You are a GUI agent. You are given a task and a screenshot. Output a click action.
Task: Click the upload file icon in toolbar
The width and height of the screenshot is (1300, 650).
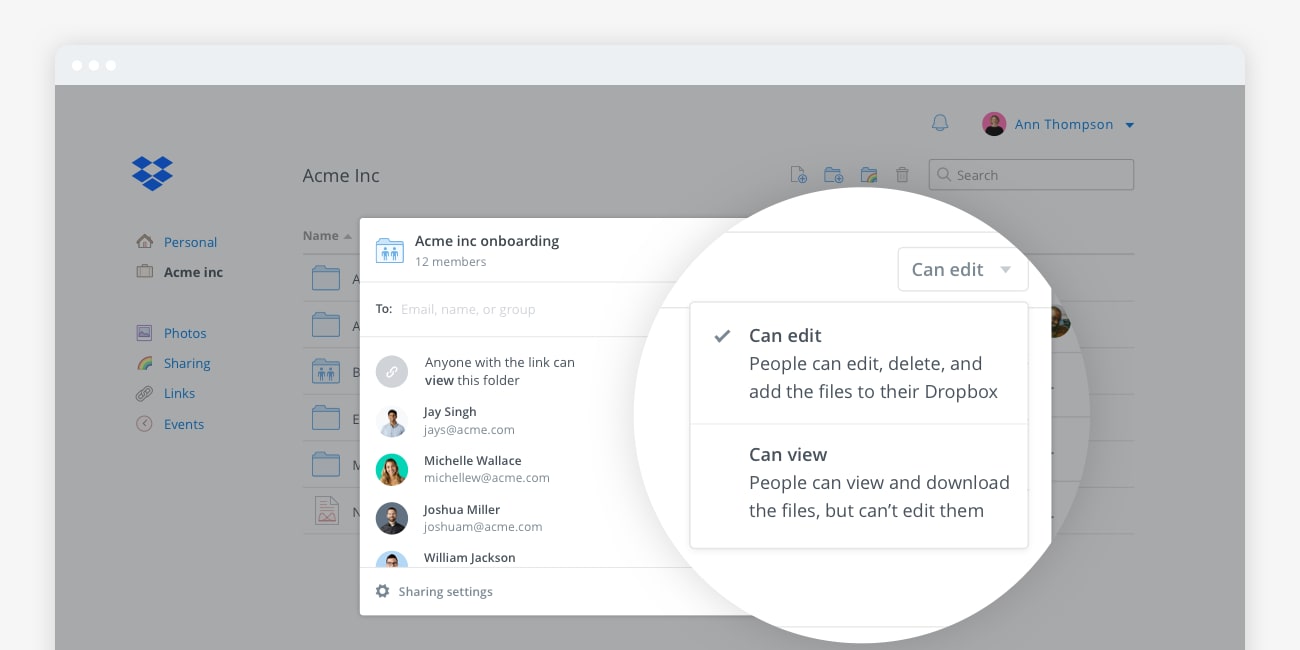coord(798,175)
